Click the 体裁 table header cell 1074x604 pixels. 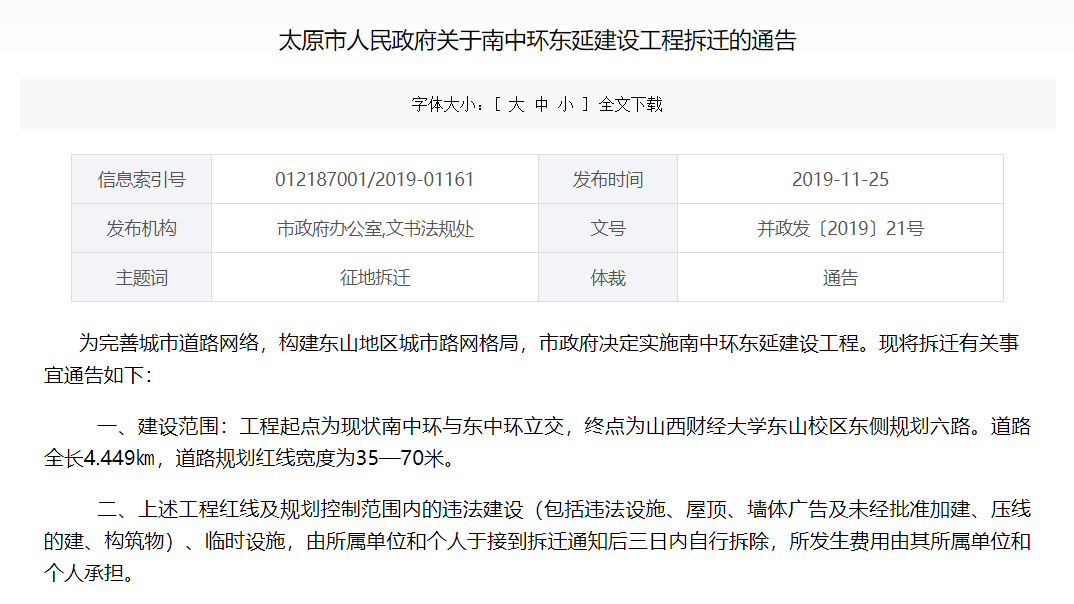(x=608, y=276)
